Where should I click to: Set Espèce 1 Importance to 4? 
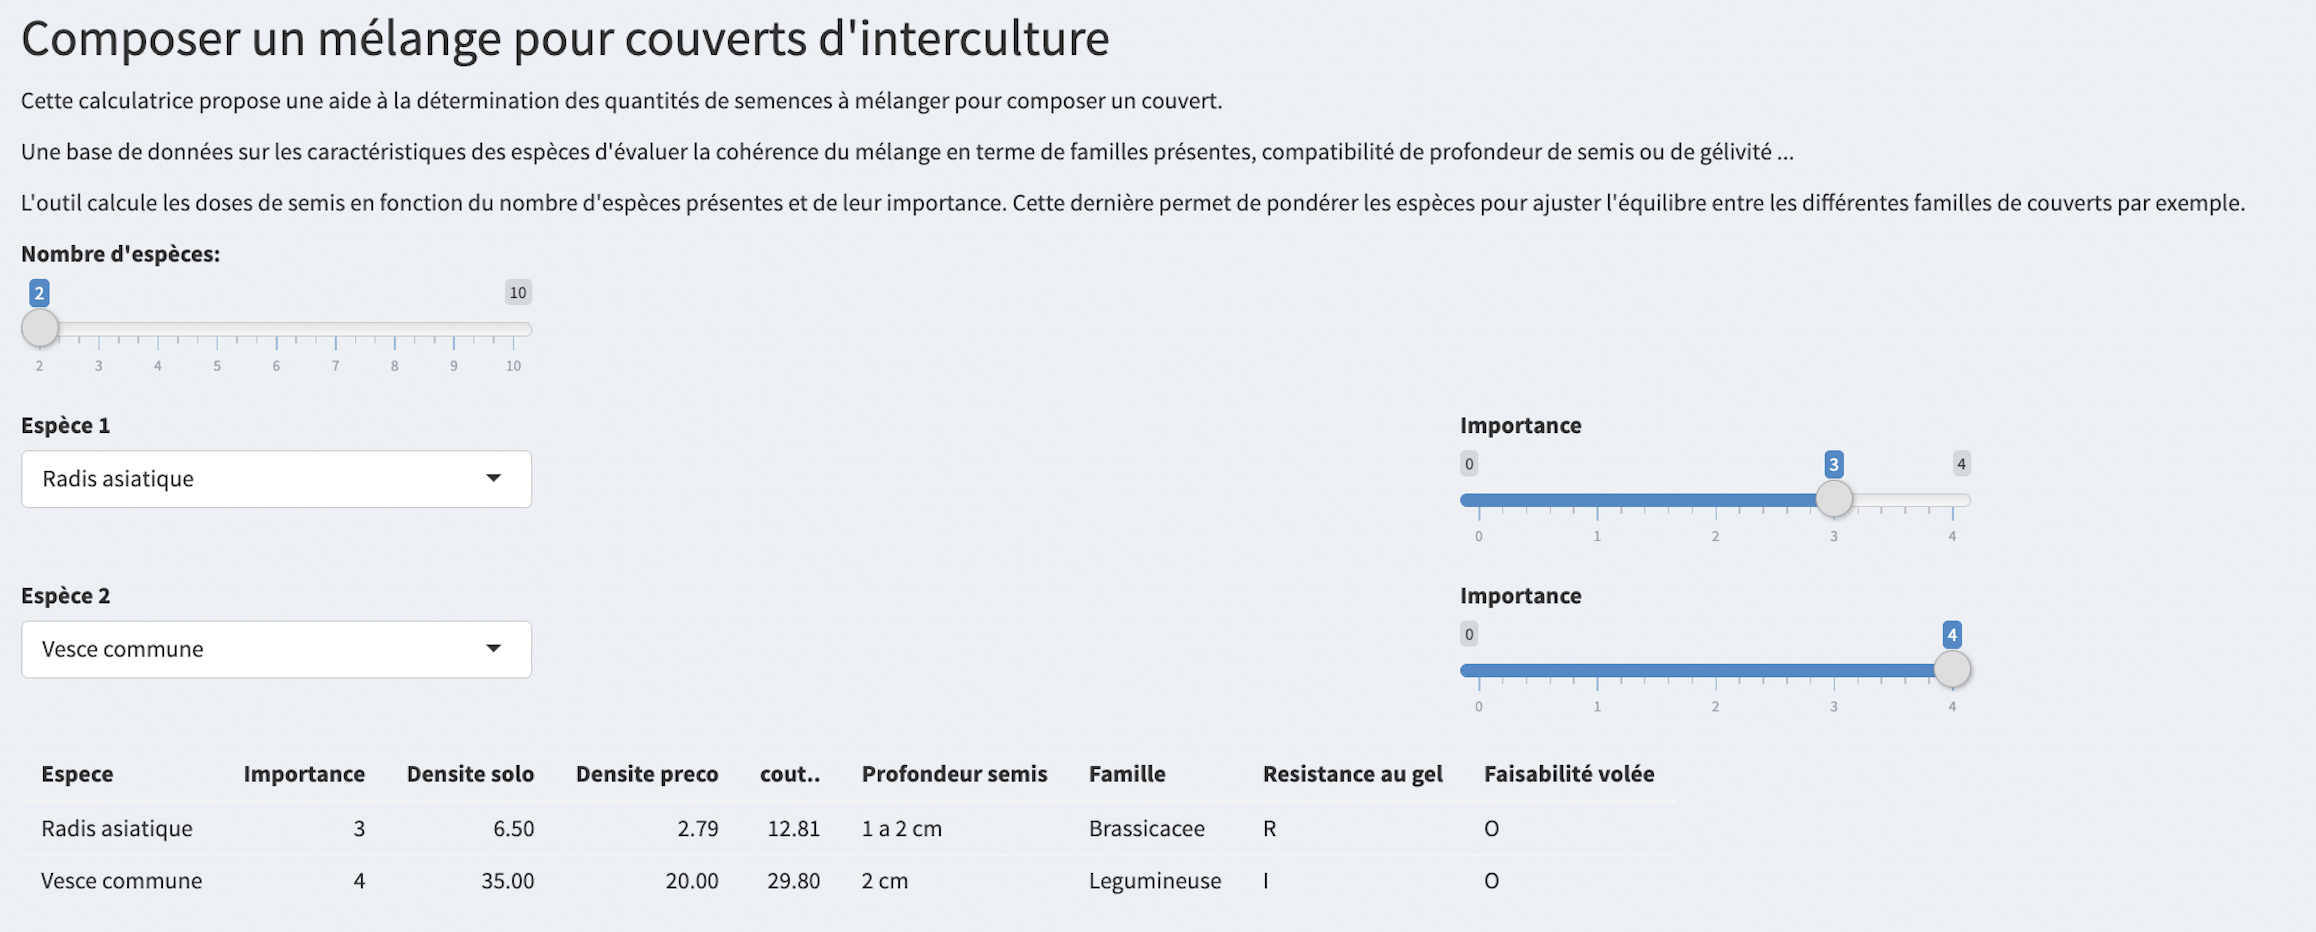pyautogui.click(x=1952, y=500)
